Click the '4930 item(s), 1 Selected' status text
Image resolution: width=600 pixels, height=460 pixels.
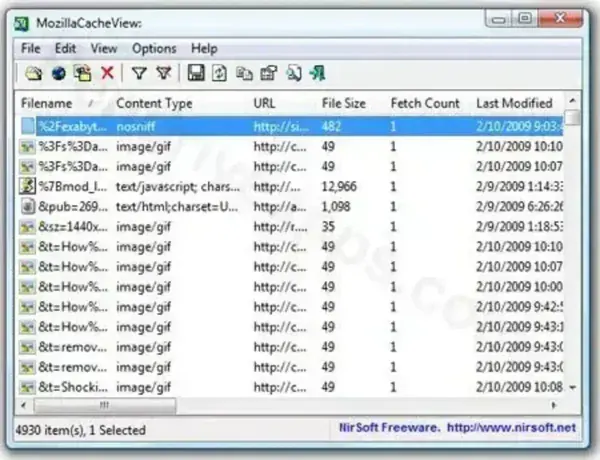click(80, 430)
